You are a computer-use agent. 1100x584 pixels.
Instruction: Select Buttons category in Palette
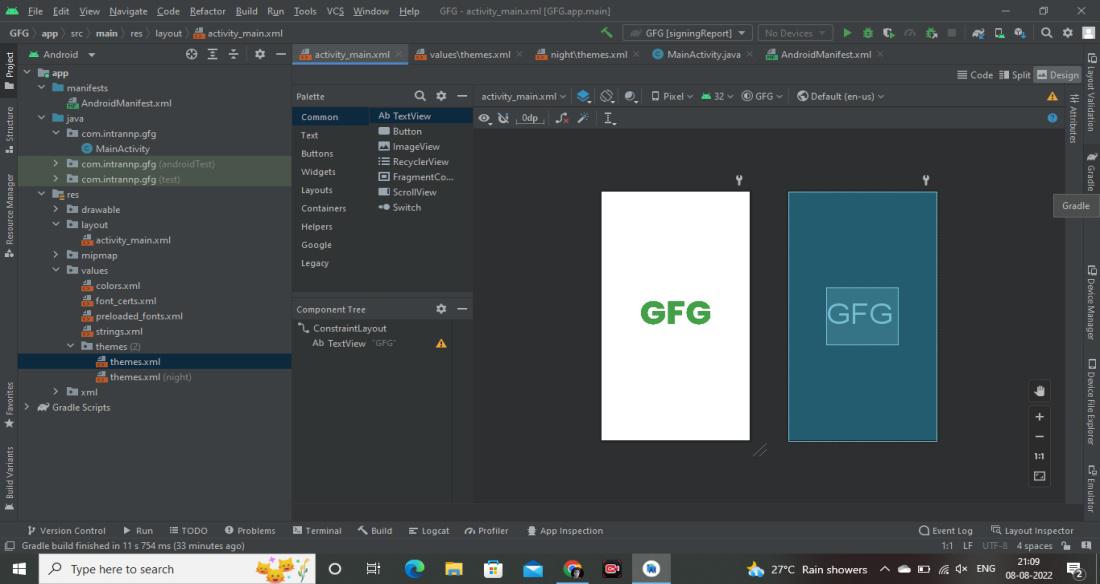(317, 153)
